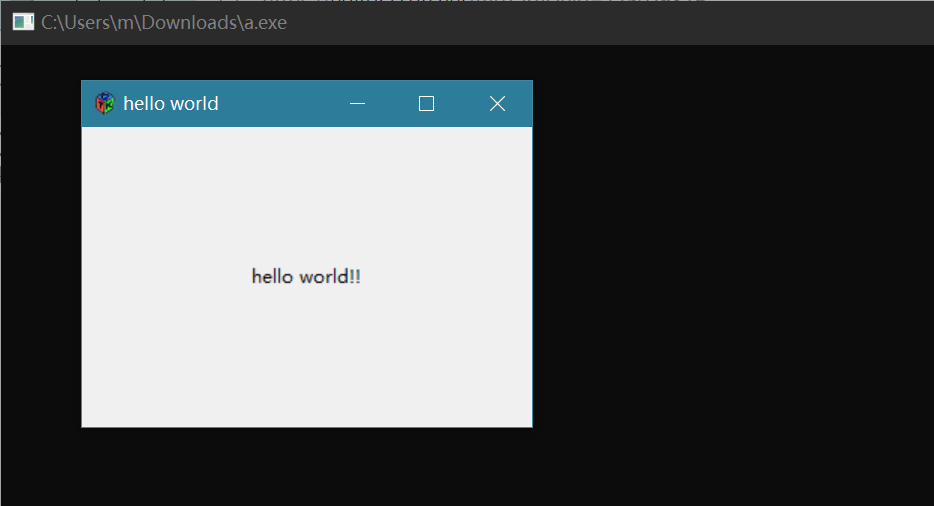This screenshot has width=934, height=506.
Task: Click empty title bar space in hello world window
Action: (280, 104)
